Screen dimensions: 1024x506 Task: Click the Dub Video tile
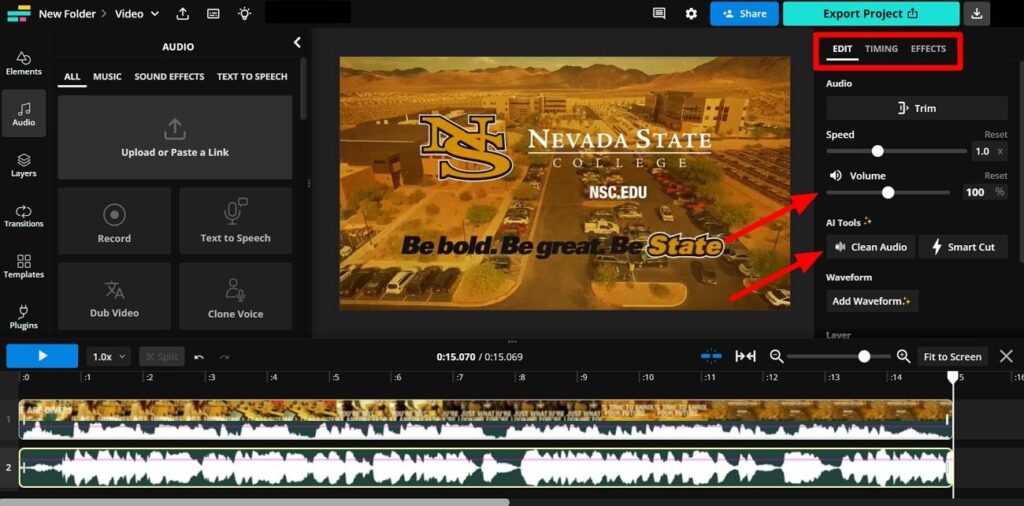(x=114, y=296)
